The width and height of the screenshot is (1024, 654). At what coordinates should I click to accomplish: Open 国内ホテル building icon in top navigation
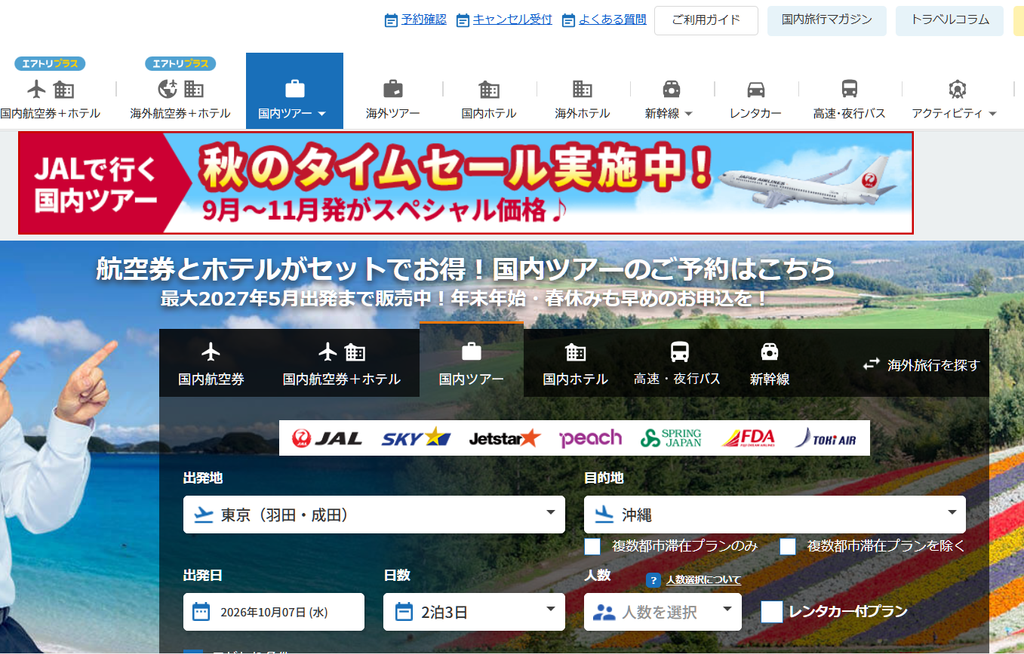pos(488,89)
